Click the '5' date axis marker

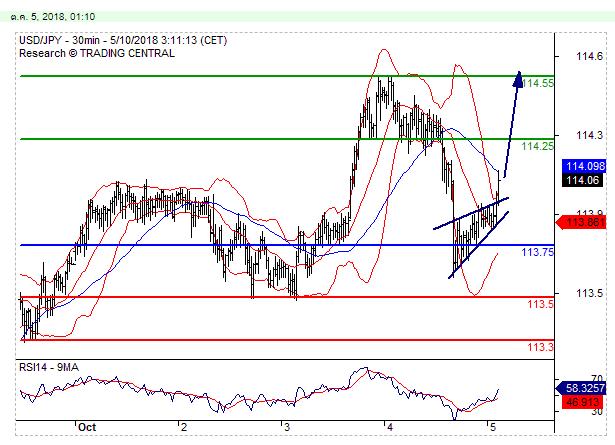[493, 427]
